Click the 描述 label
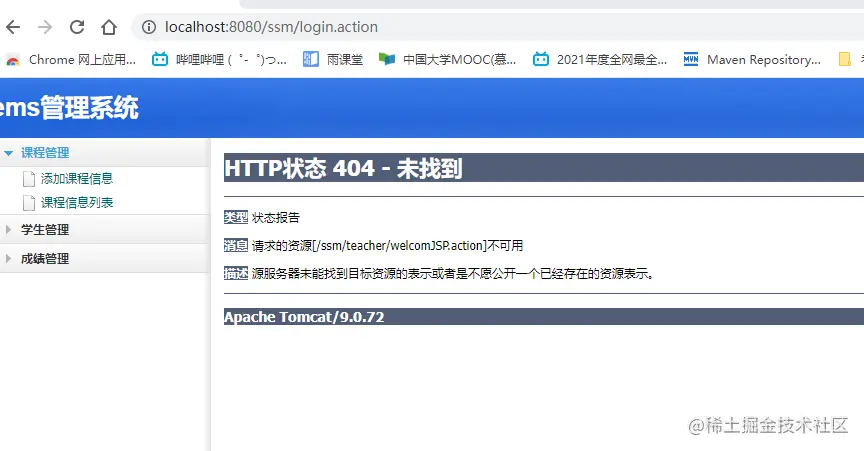Viewport: 864px width, 451px height. pos(236,273)
